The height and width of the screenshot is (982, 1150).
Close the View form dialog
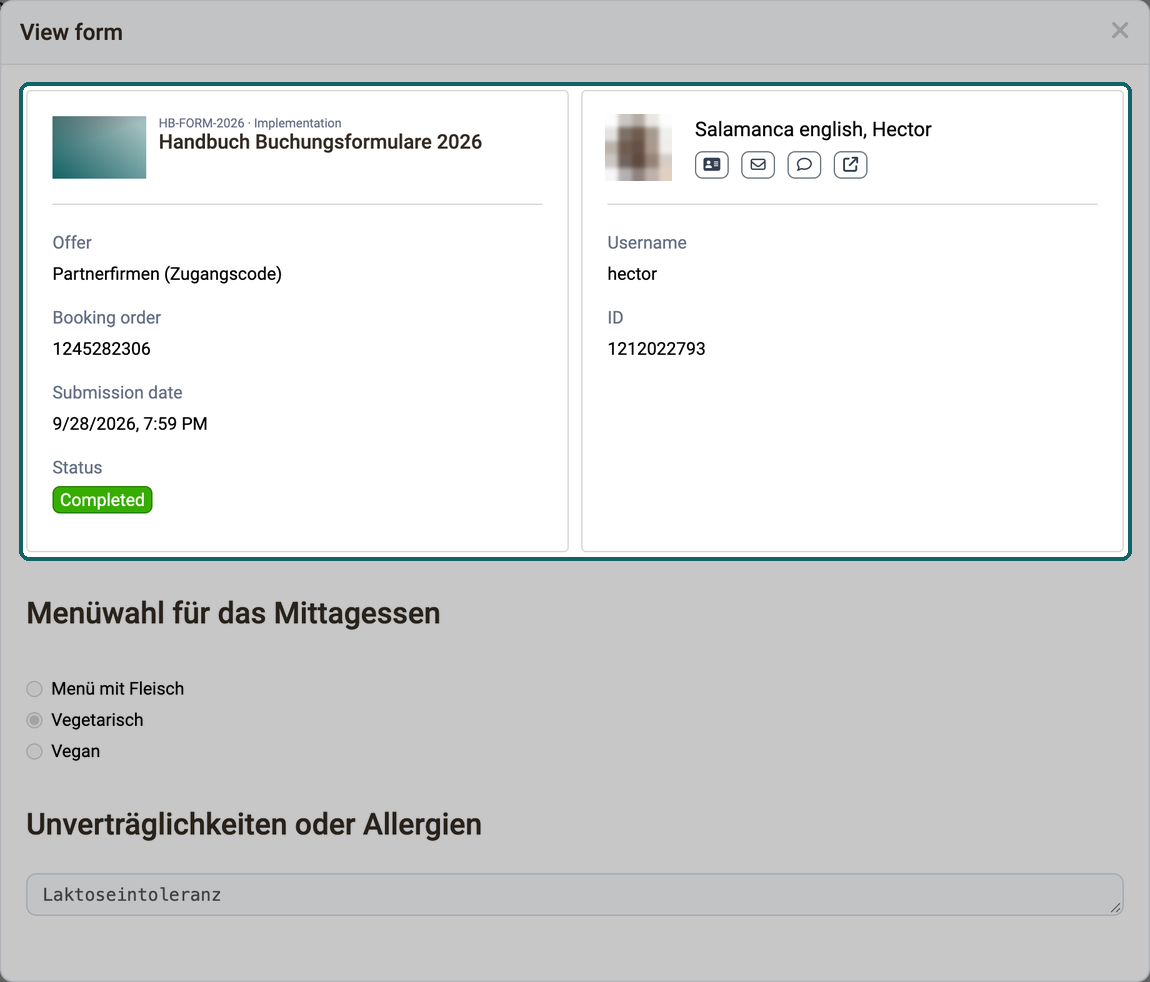coord(1119,31)
